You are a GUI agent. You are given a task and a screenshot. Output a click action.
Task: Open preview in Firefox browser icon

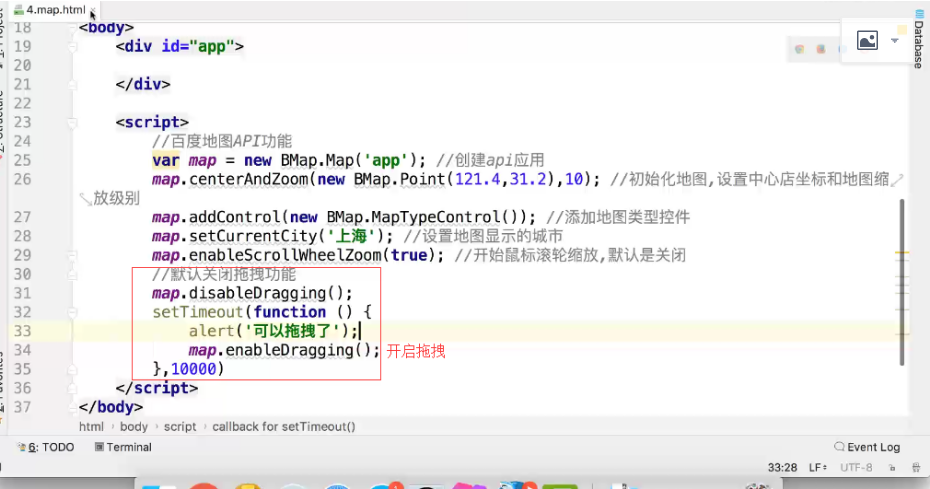(x=821, y=49)
